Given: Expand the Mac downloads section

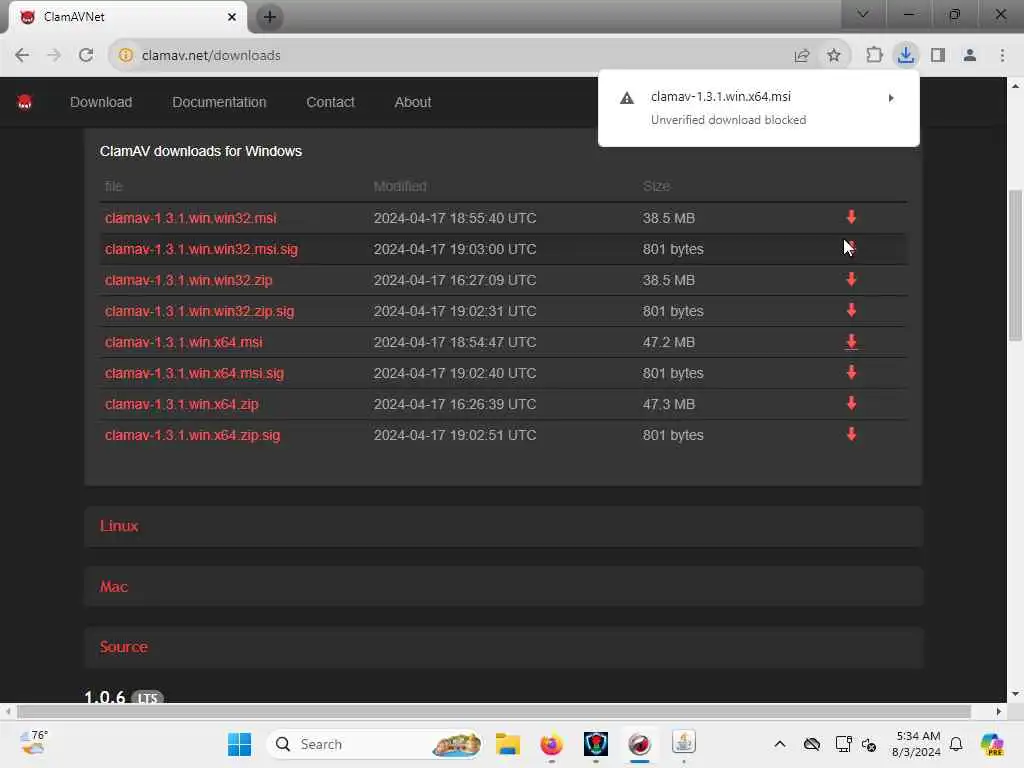Looking at the screenshot, I should click(503, 586).
